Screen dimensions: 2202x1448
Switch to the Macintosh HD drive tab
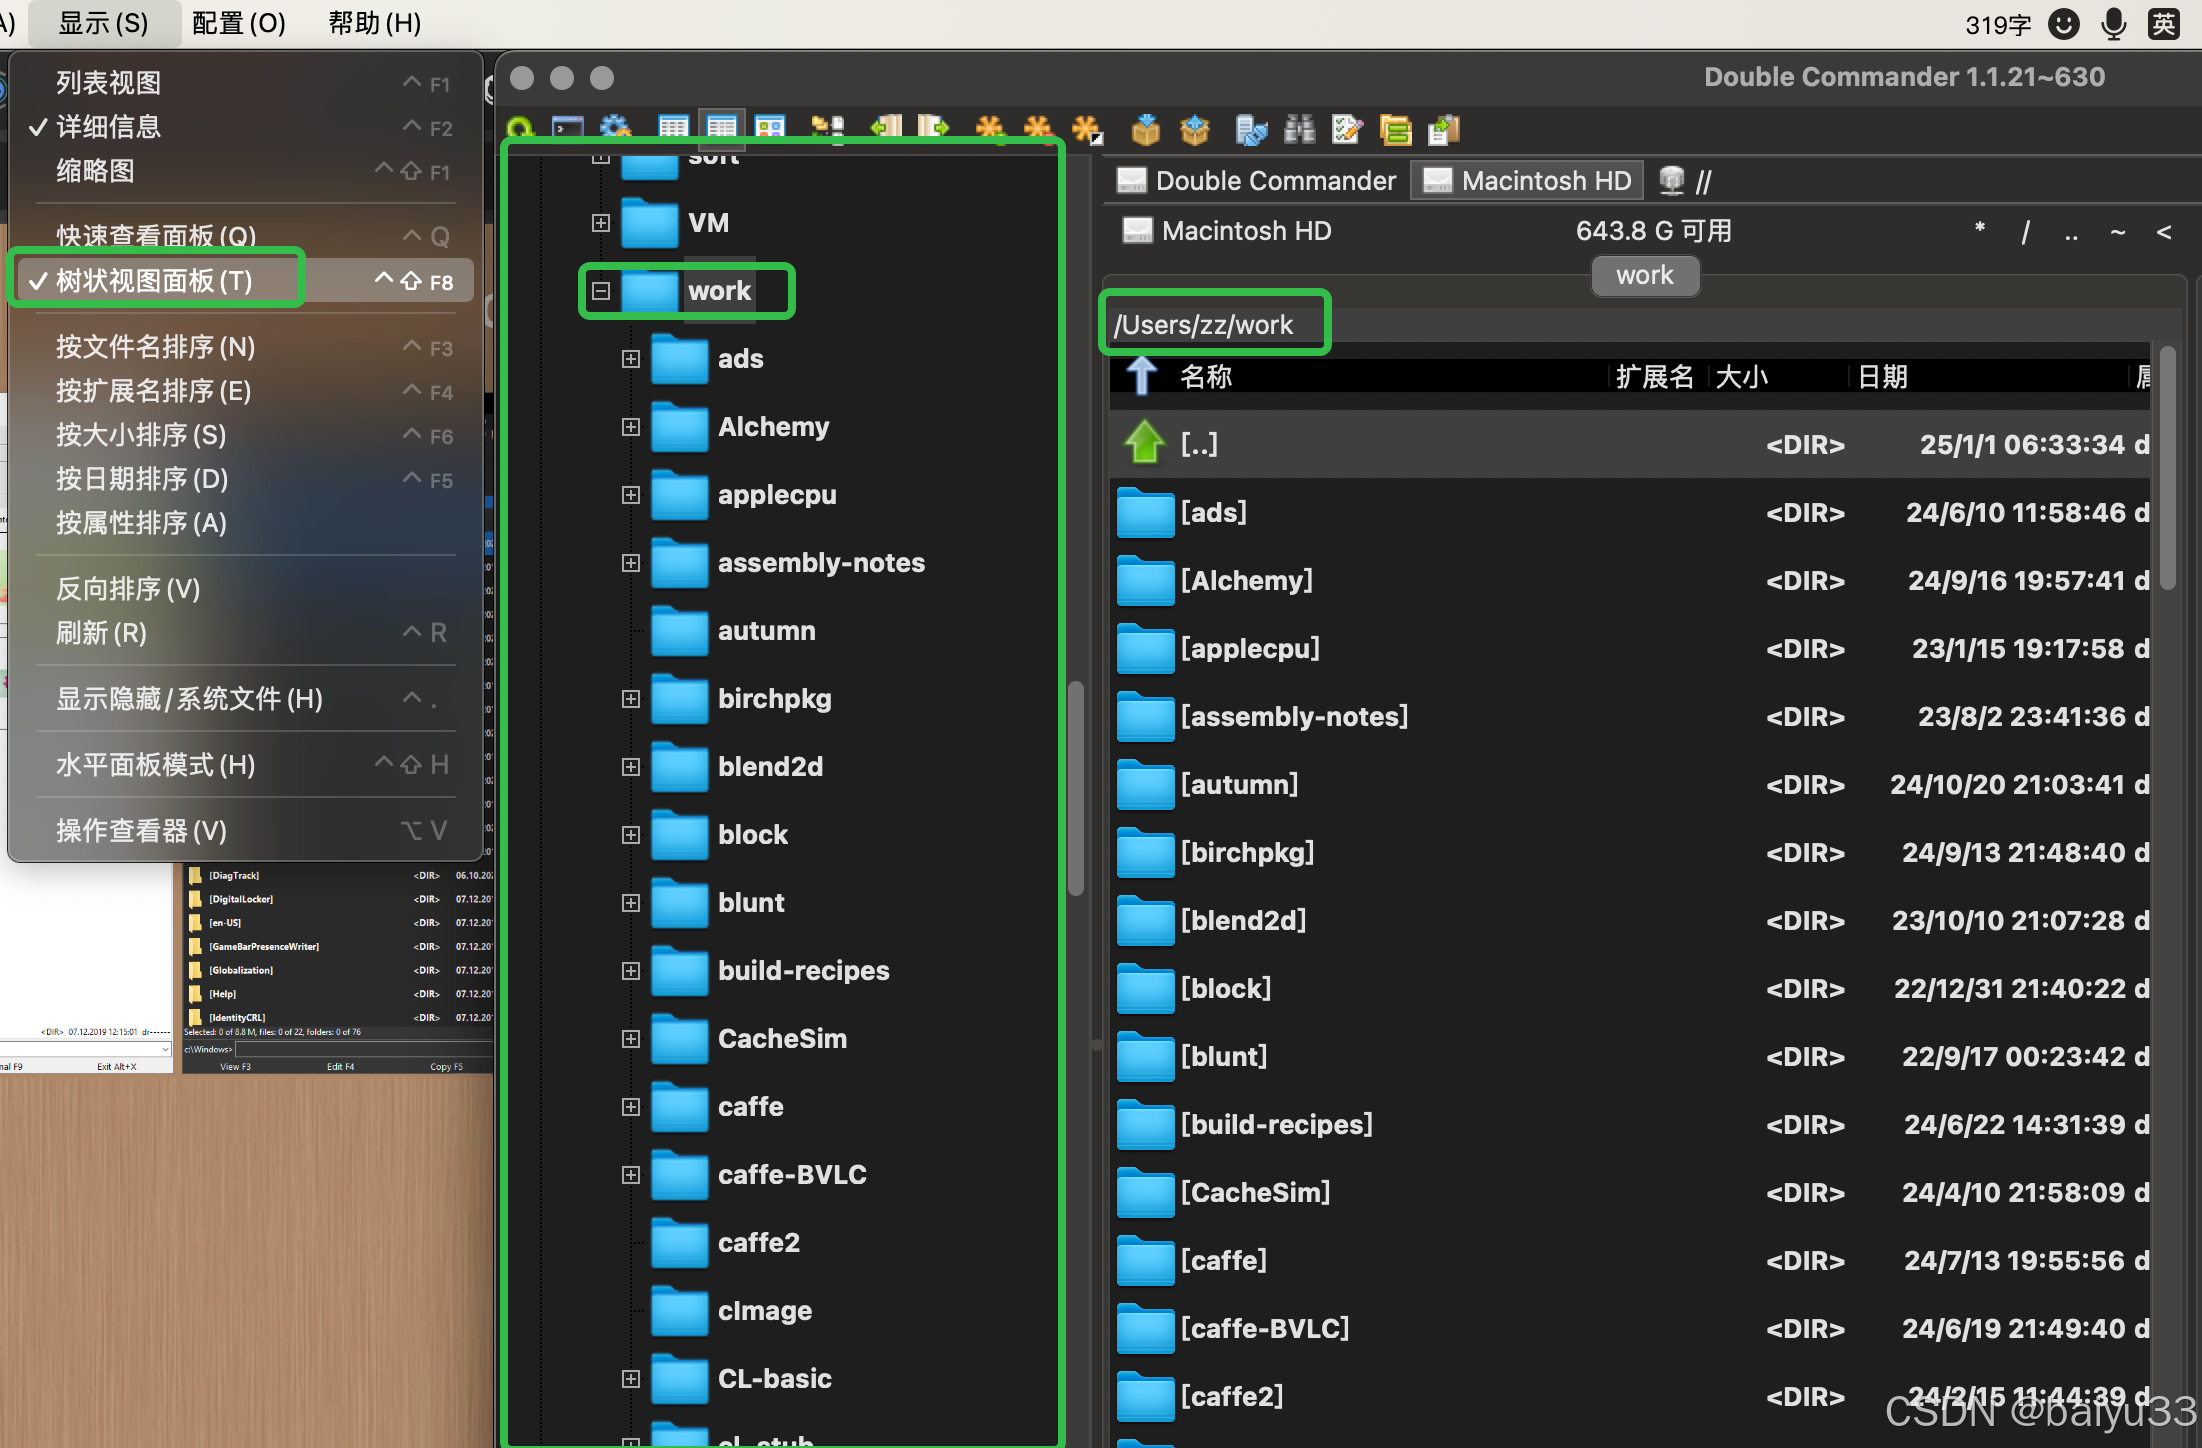(1526, 181)
